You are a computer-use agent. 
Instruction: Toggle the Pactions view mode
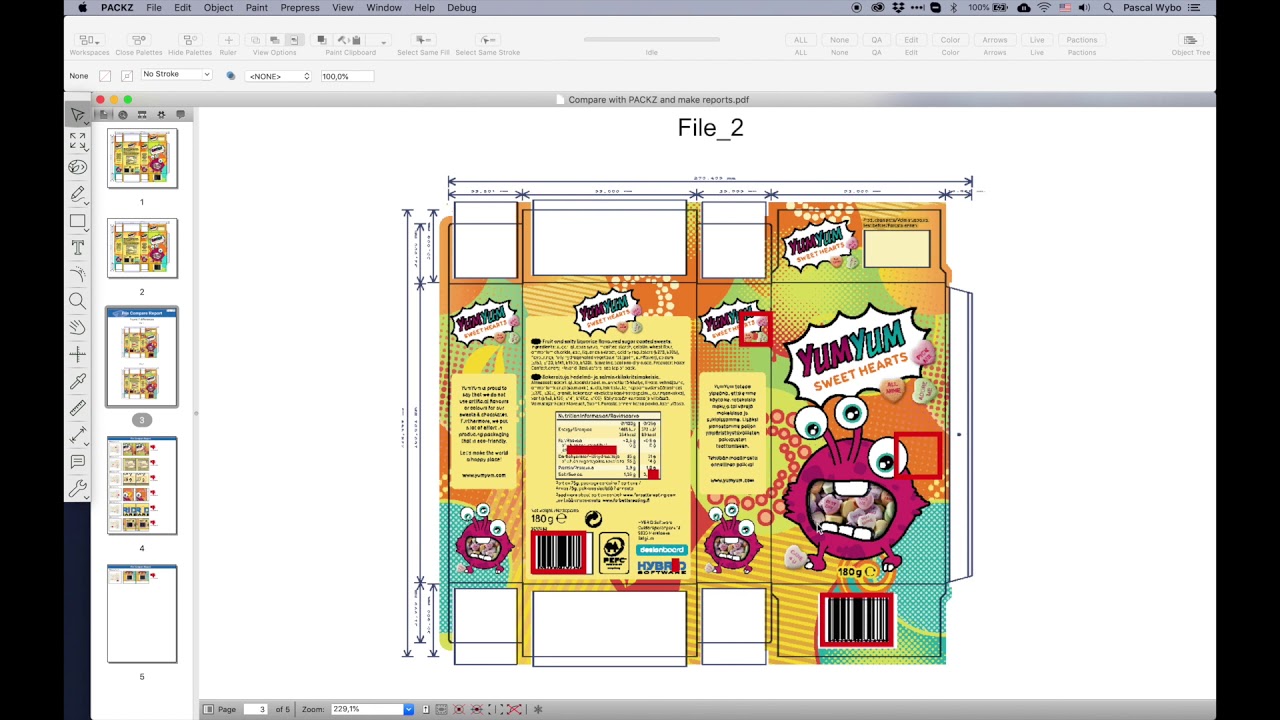coord(1082,40)
